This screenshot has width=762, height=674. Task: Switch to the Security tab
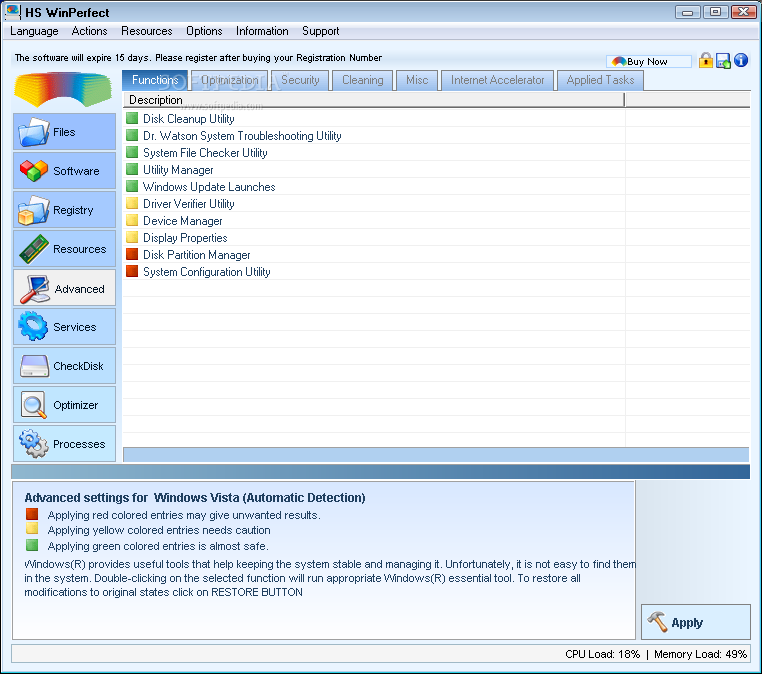pos(300,80)
